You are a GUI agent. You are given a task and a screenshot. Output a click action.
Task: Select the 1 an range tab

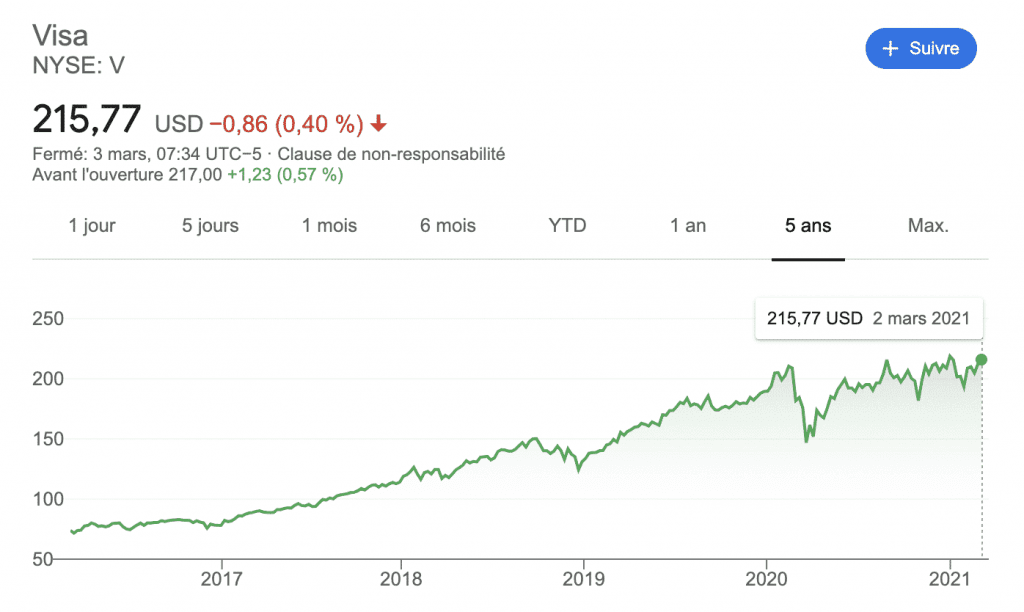[x=688, y=225]
